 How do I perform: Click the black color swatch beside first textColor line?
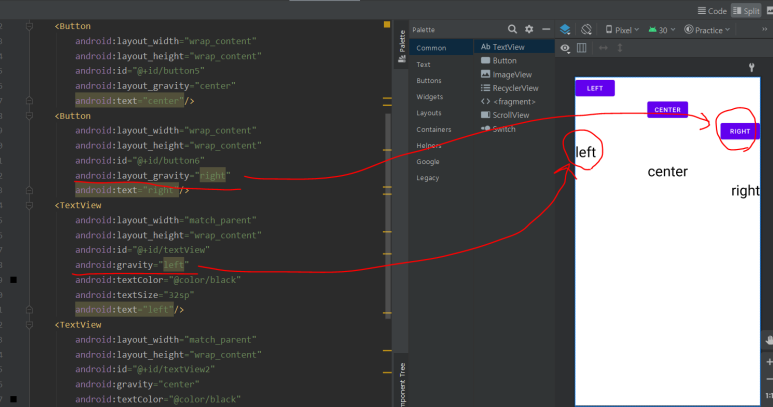pos(14,280)
